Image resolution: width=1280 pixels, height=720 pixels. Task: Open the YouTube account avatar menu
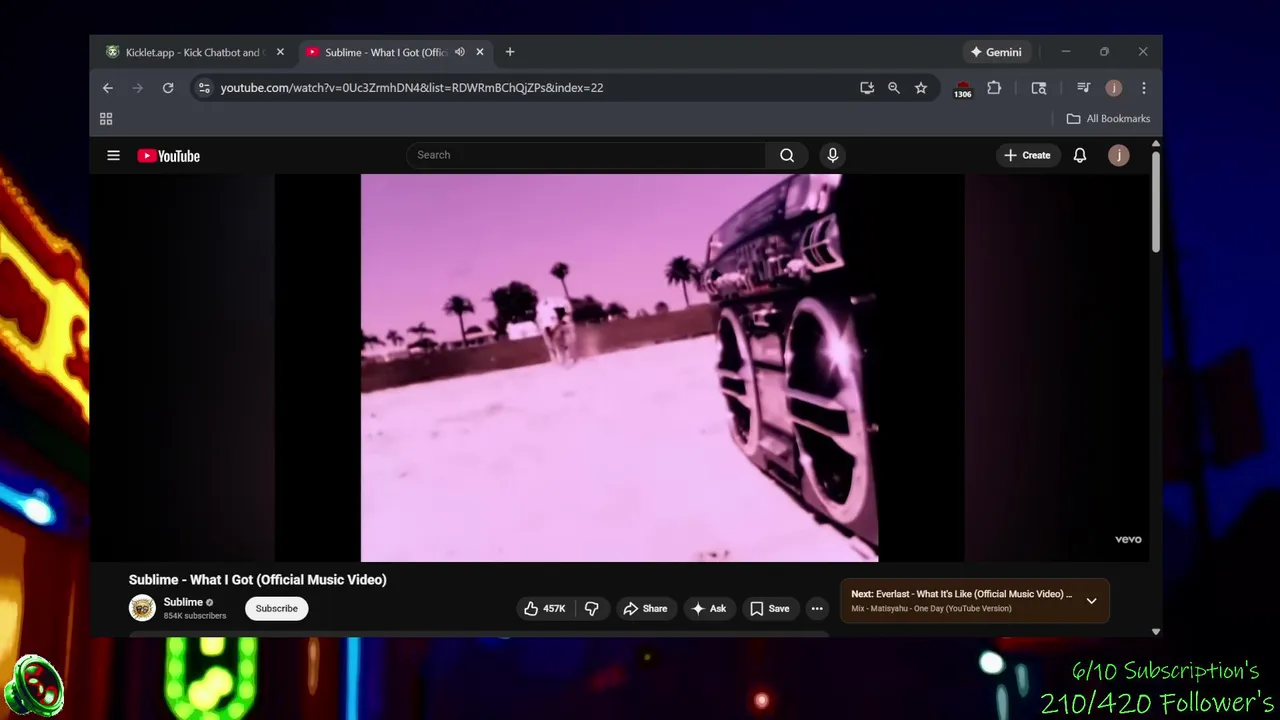[x=1119, y=155]
